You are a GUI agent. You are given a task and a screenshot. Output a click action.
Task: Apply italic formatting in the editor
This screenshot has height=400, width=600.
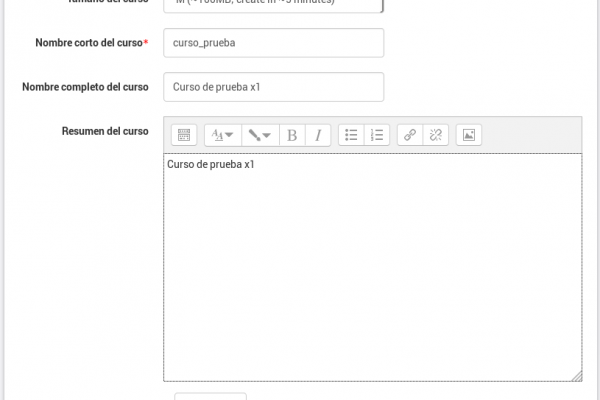click(318, 135)
